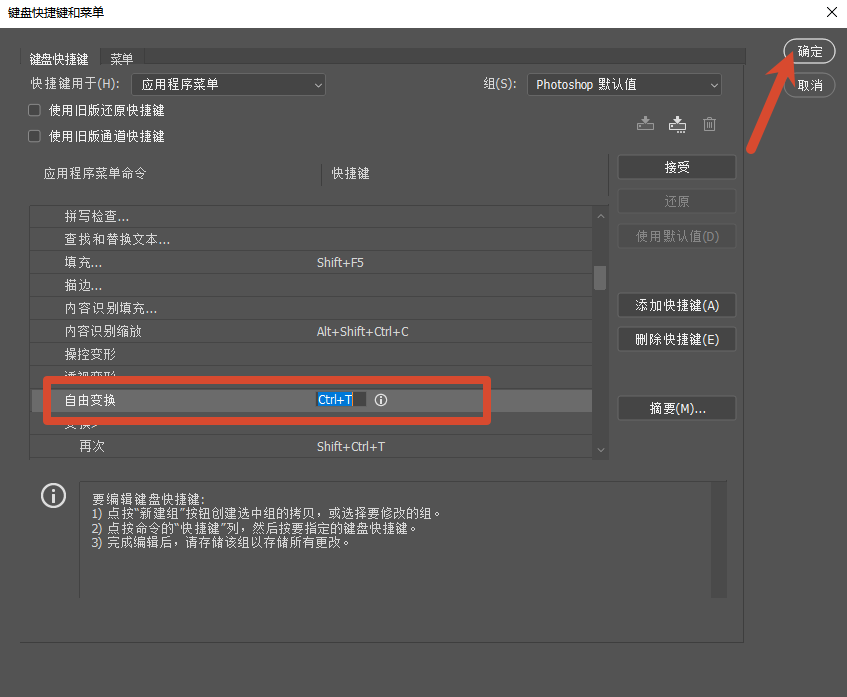847x697 pixels.
Task: Select the 拼写检查... row
Action: (x=311, y=217)
